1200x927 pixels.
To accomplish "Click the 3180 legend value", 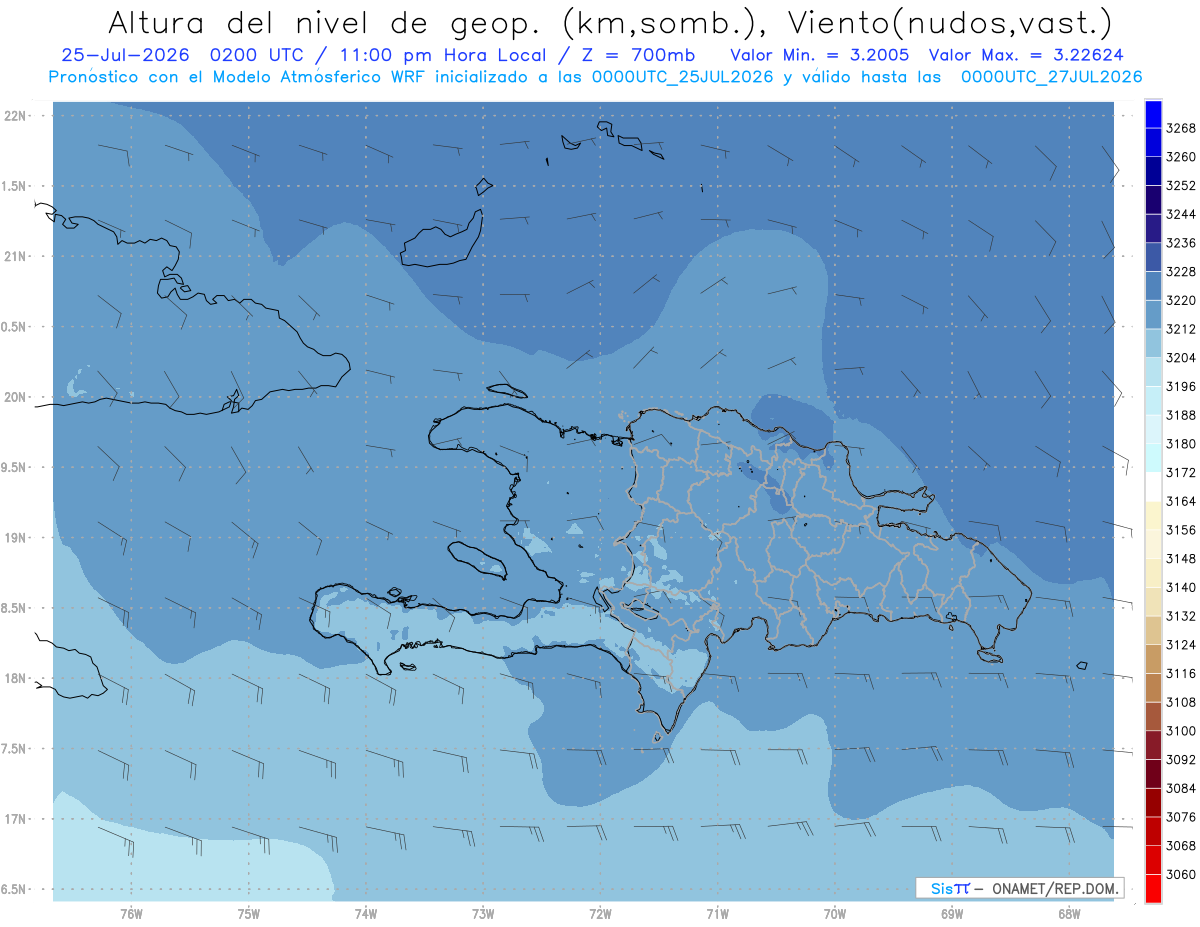I will tap(1181, 444).
